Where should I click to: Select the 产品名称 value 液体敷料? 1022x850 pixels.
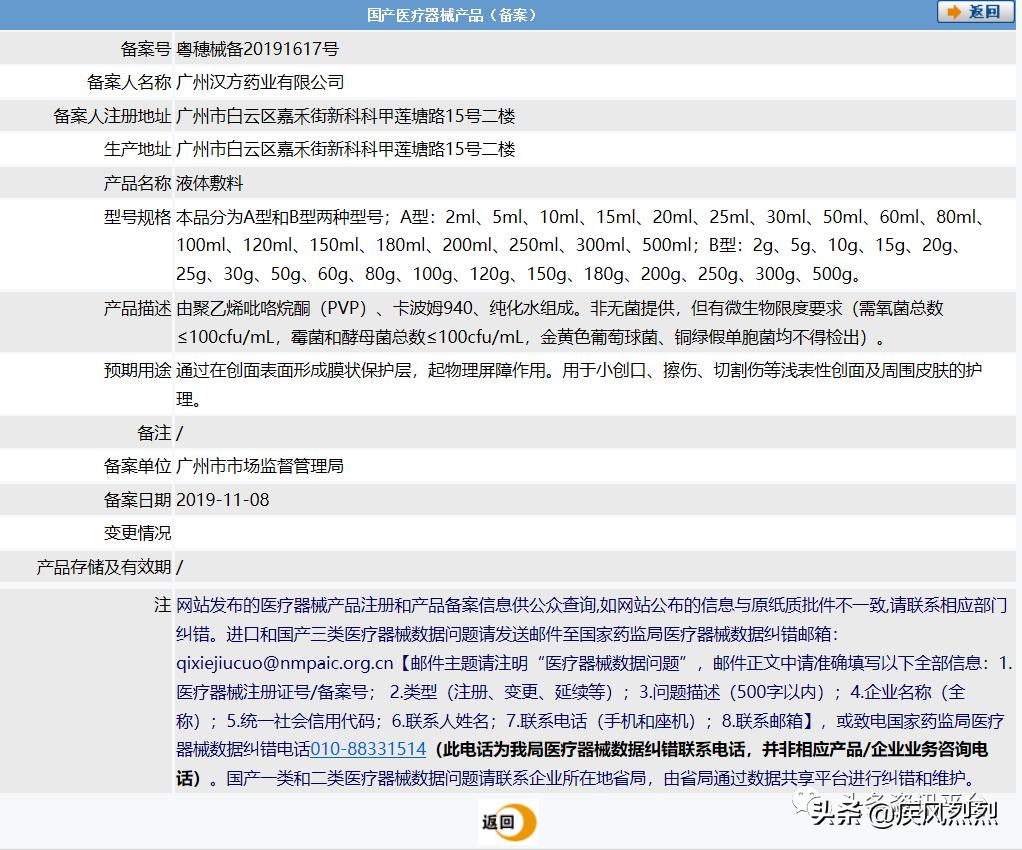[x=210, y=183]
